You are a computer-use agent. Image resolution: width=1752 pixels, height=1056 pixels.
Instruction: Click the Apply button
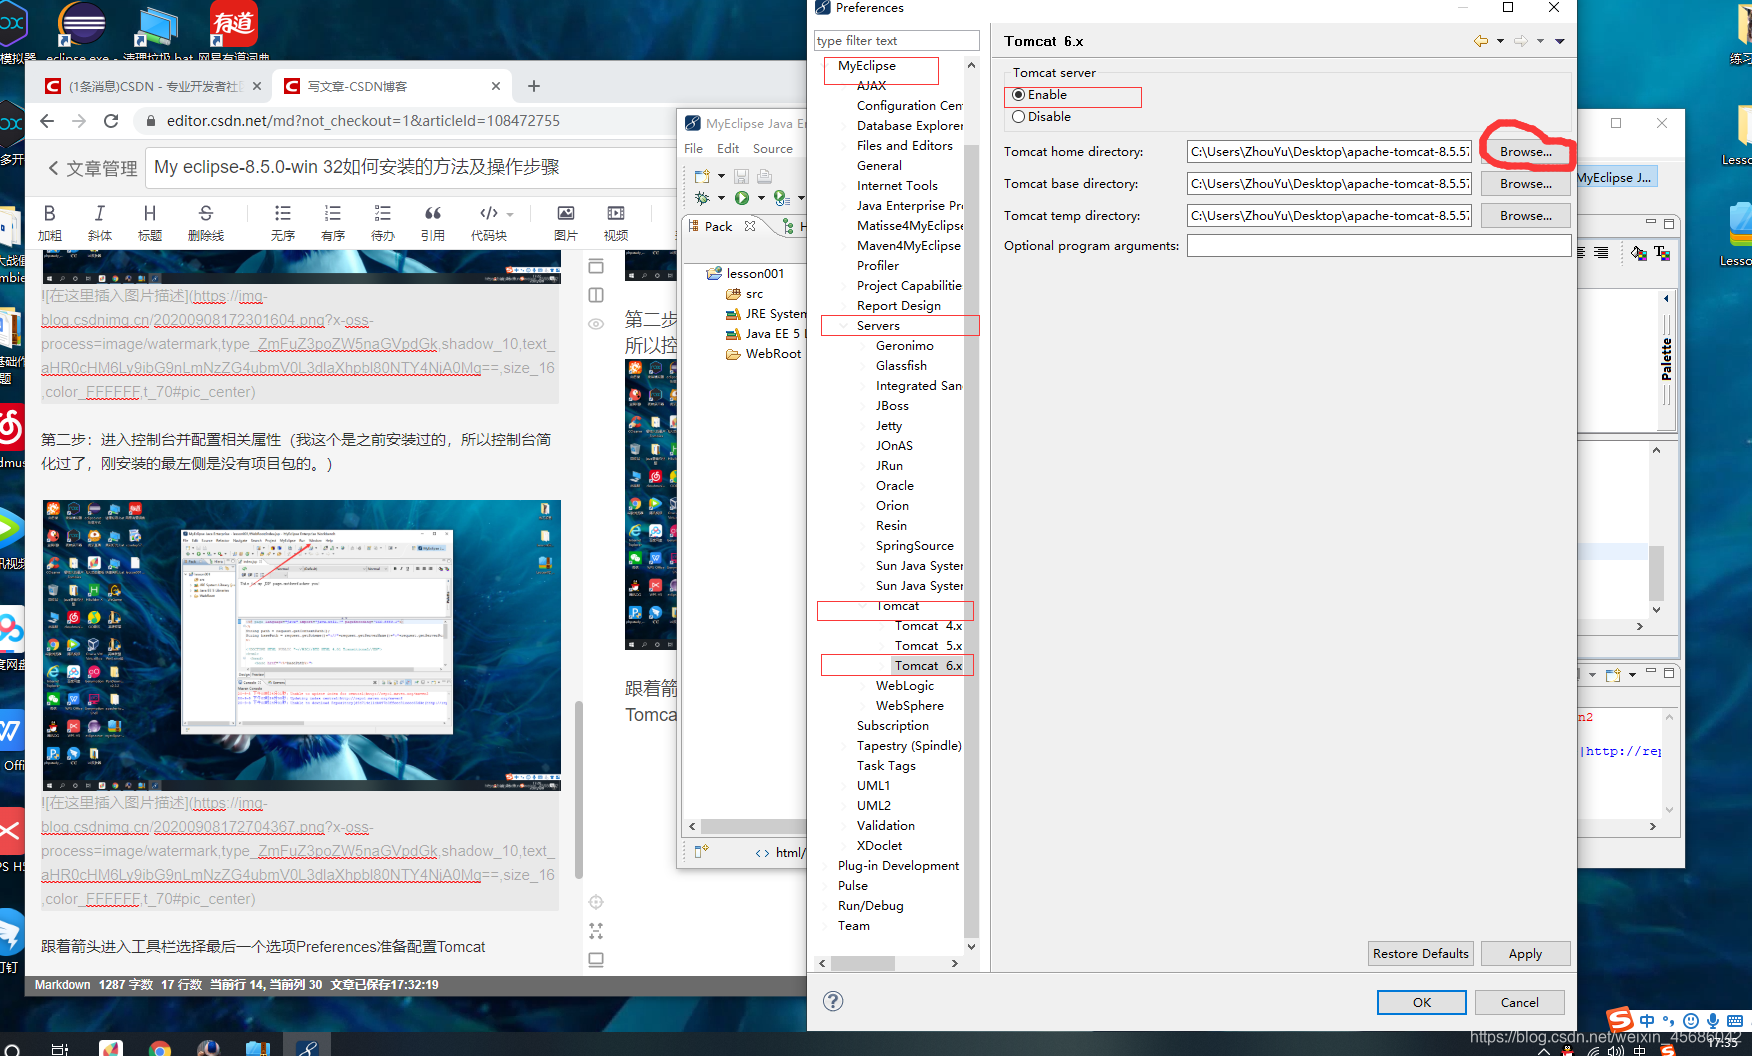(1525, 954)
